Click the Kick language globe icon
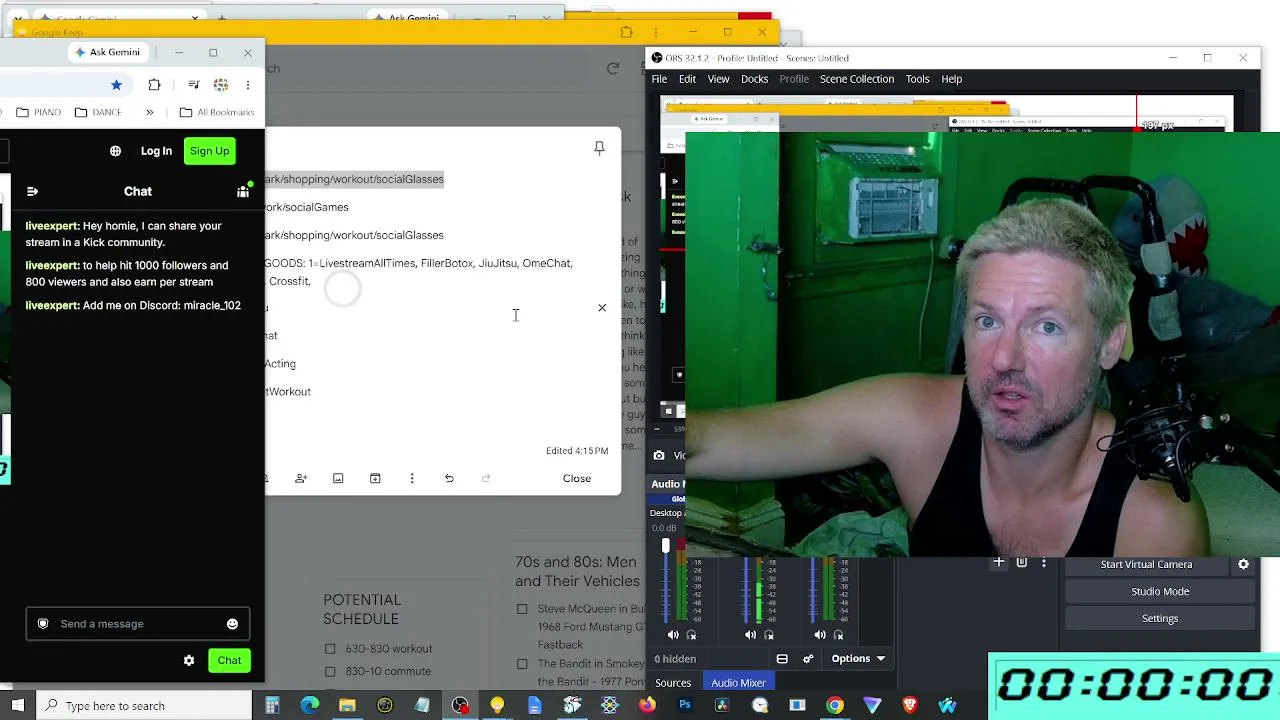The image size is (1280, 720). click(x=115, y=151)
